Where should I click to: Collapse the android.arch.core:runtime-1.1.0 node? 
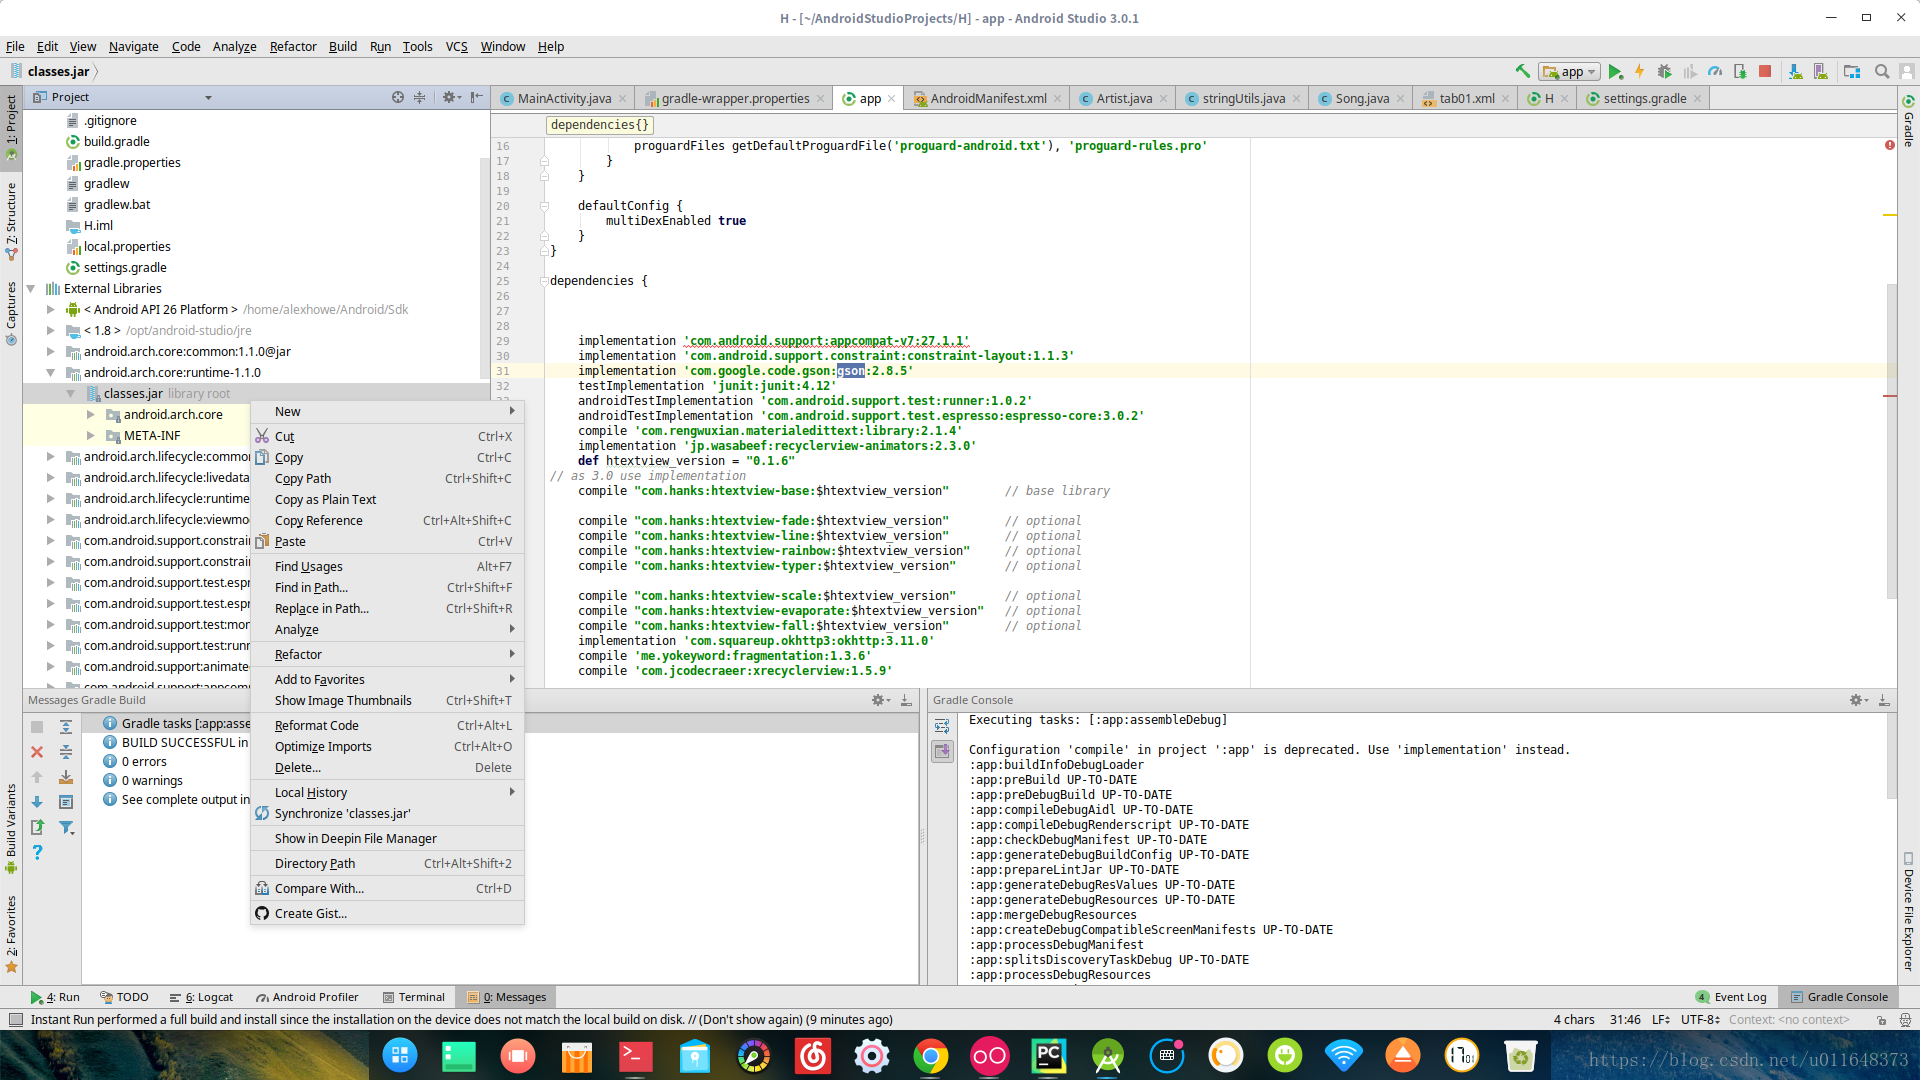[51, 372]
